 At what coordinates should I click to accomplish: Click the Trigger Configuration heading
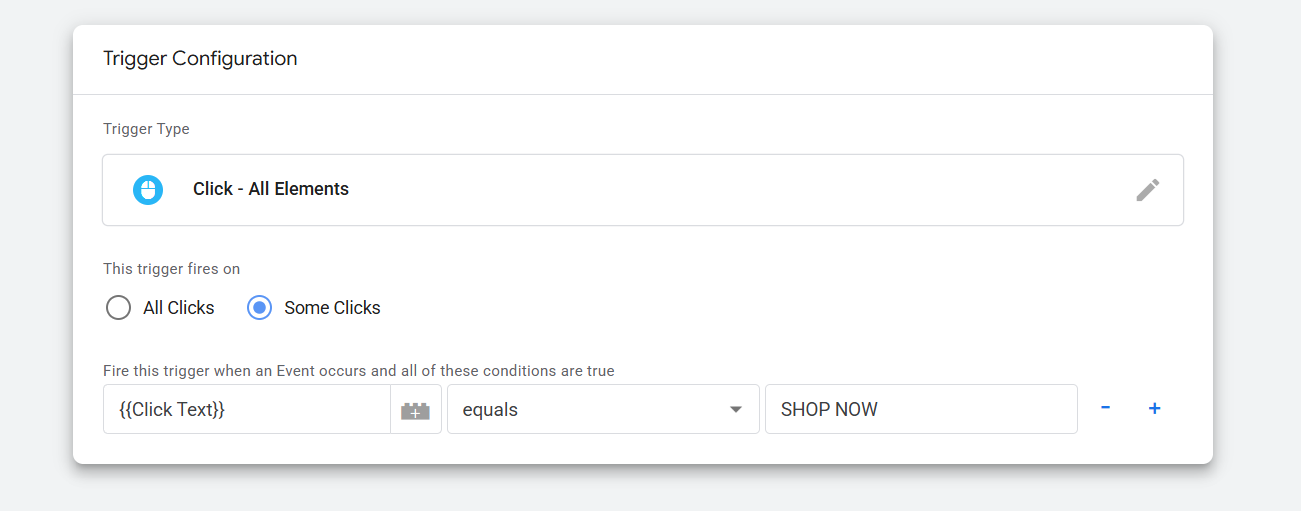(200, 59)
